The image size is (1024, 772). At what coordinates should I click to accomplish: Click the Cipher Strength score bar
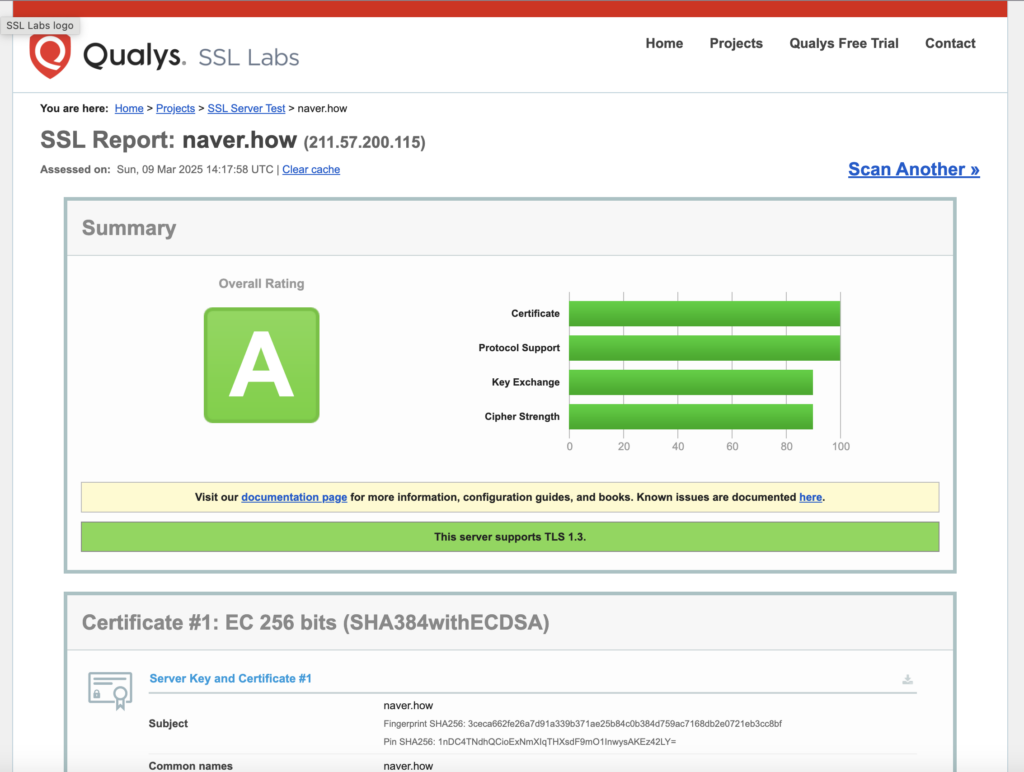(691, 417)
